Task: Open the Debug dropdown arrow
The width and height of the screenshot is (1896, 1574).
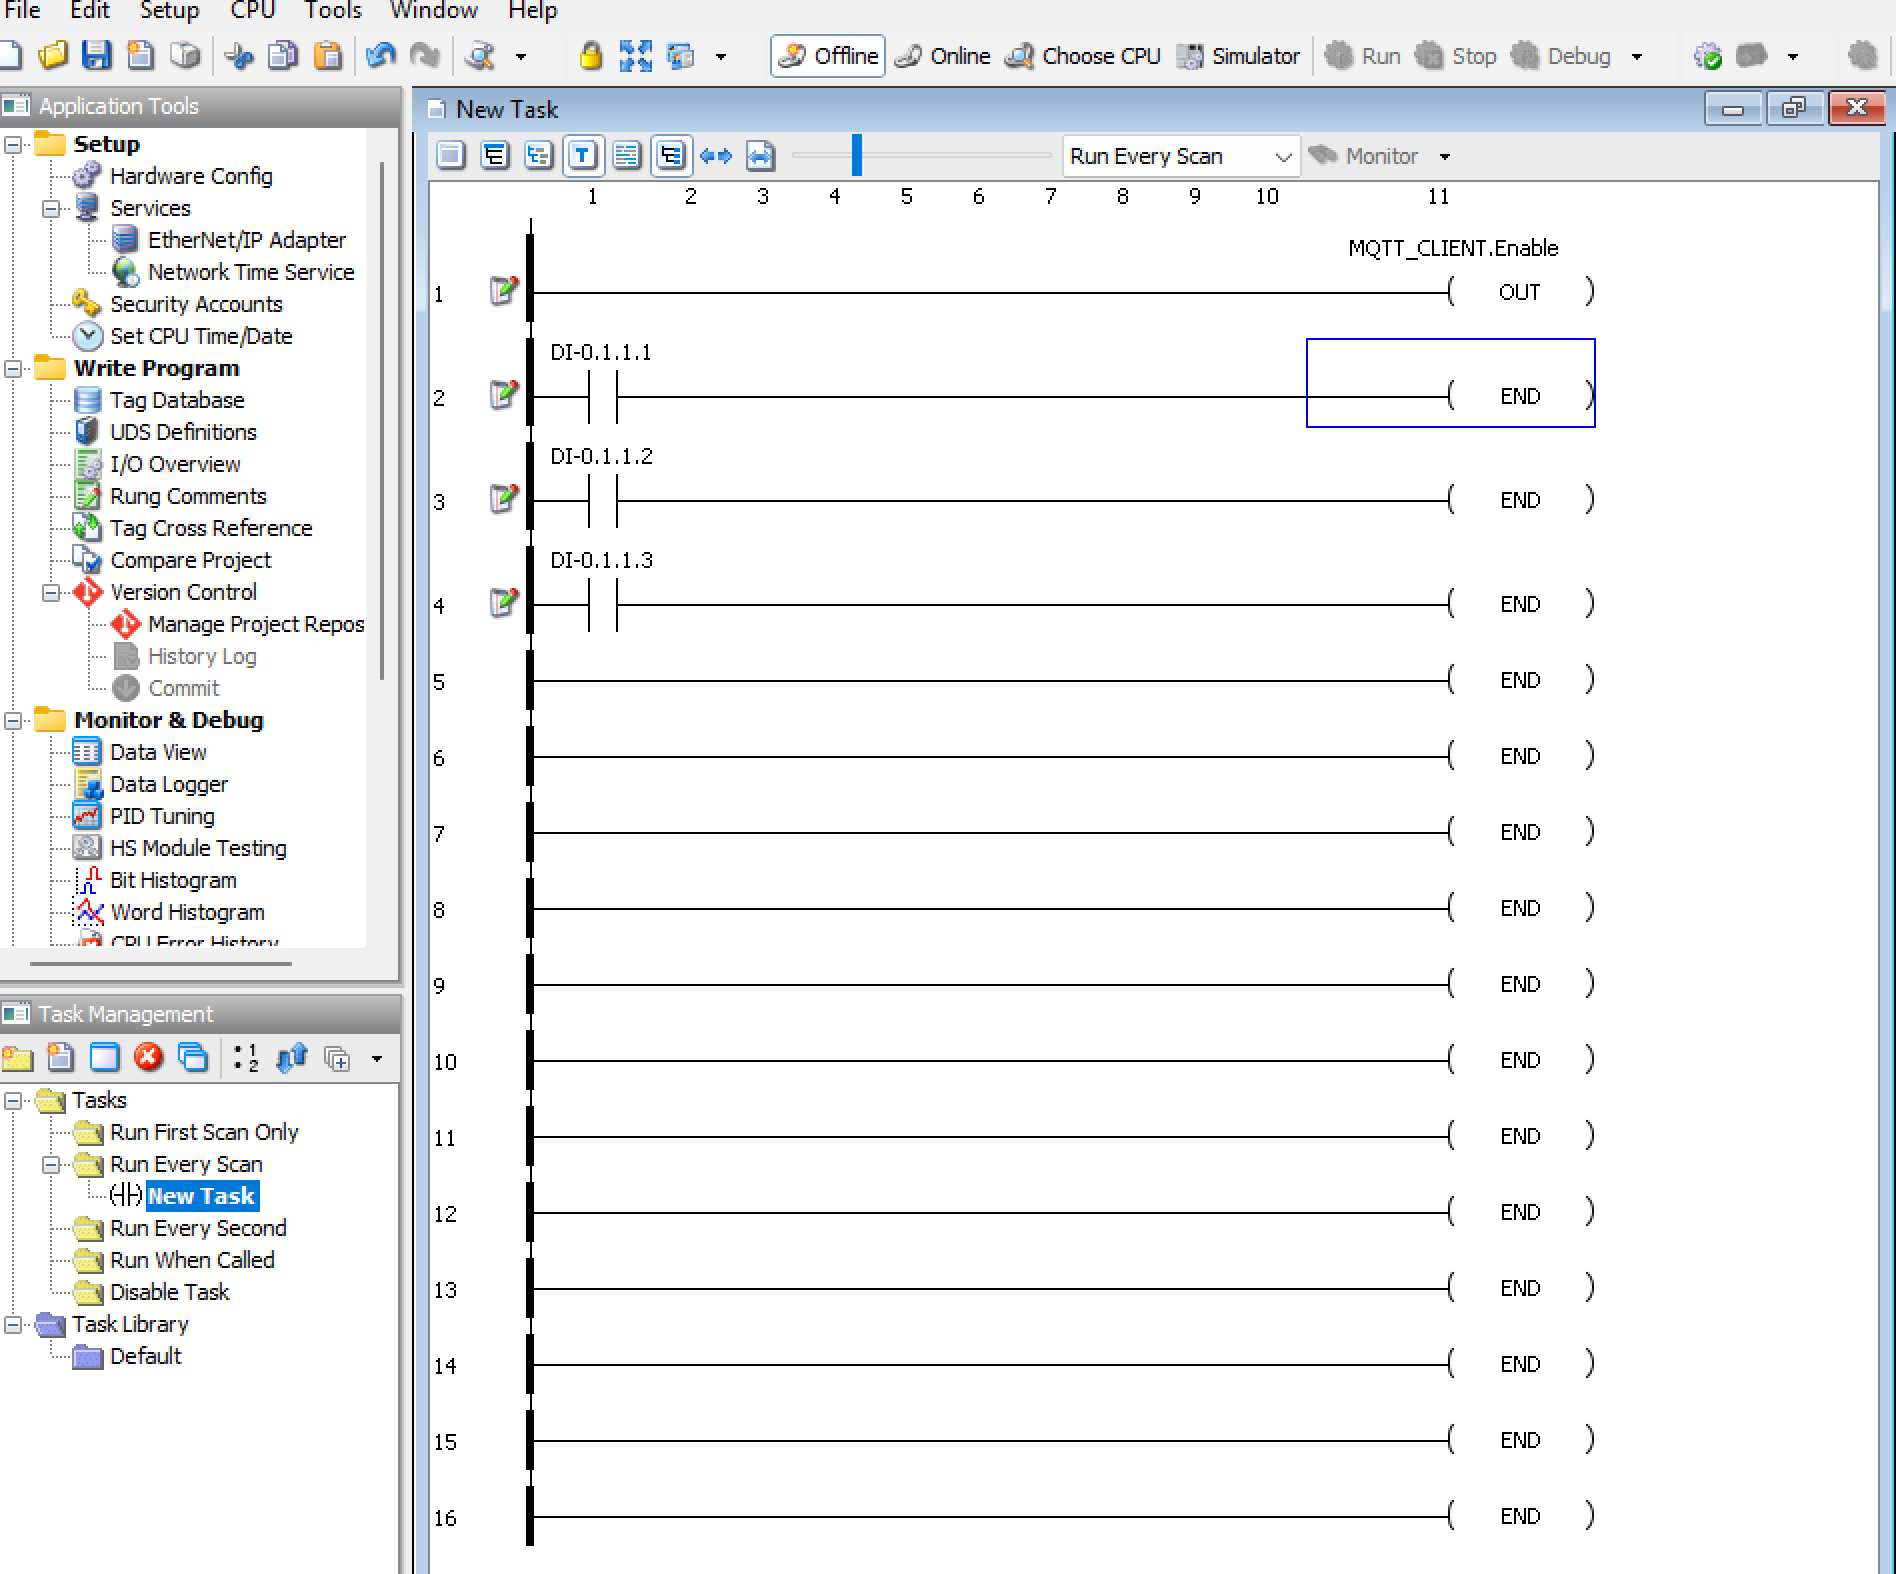Action: coord(1637,57)
